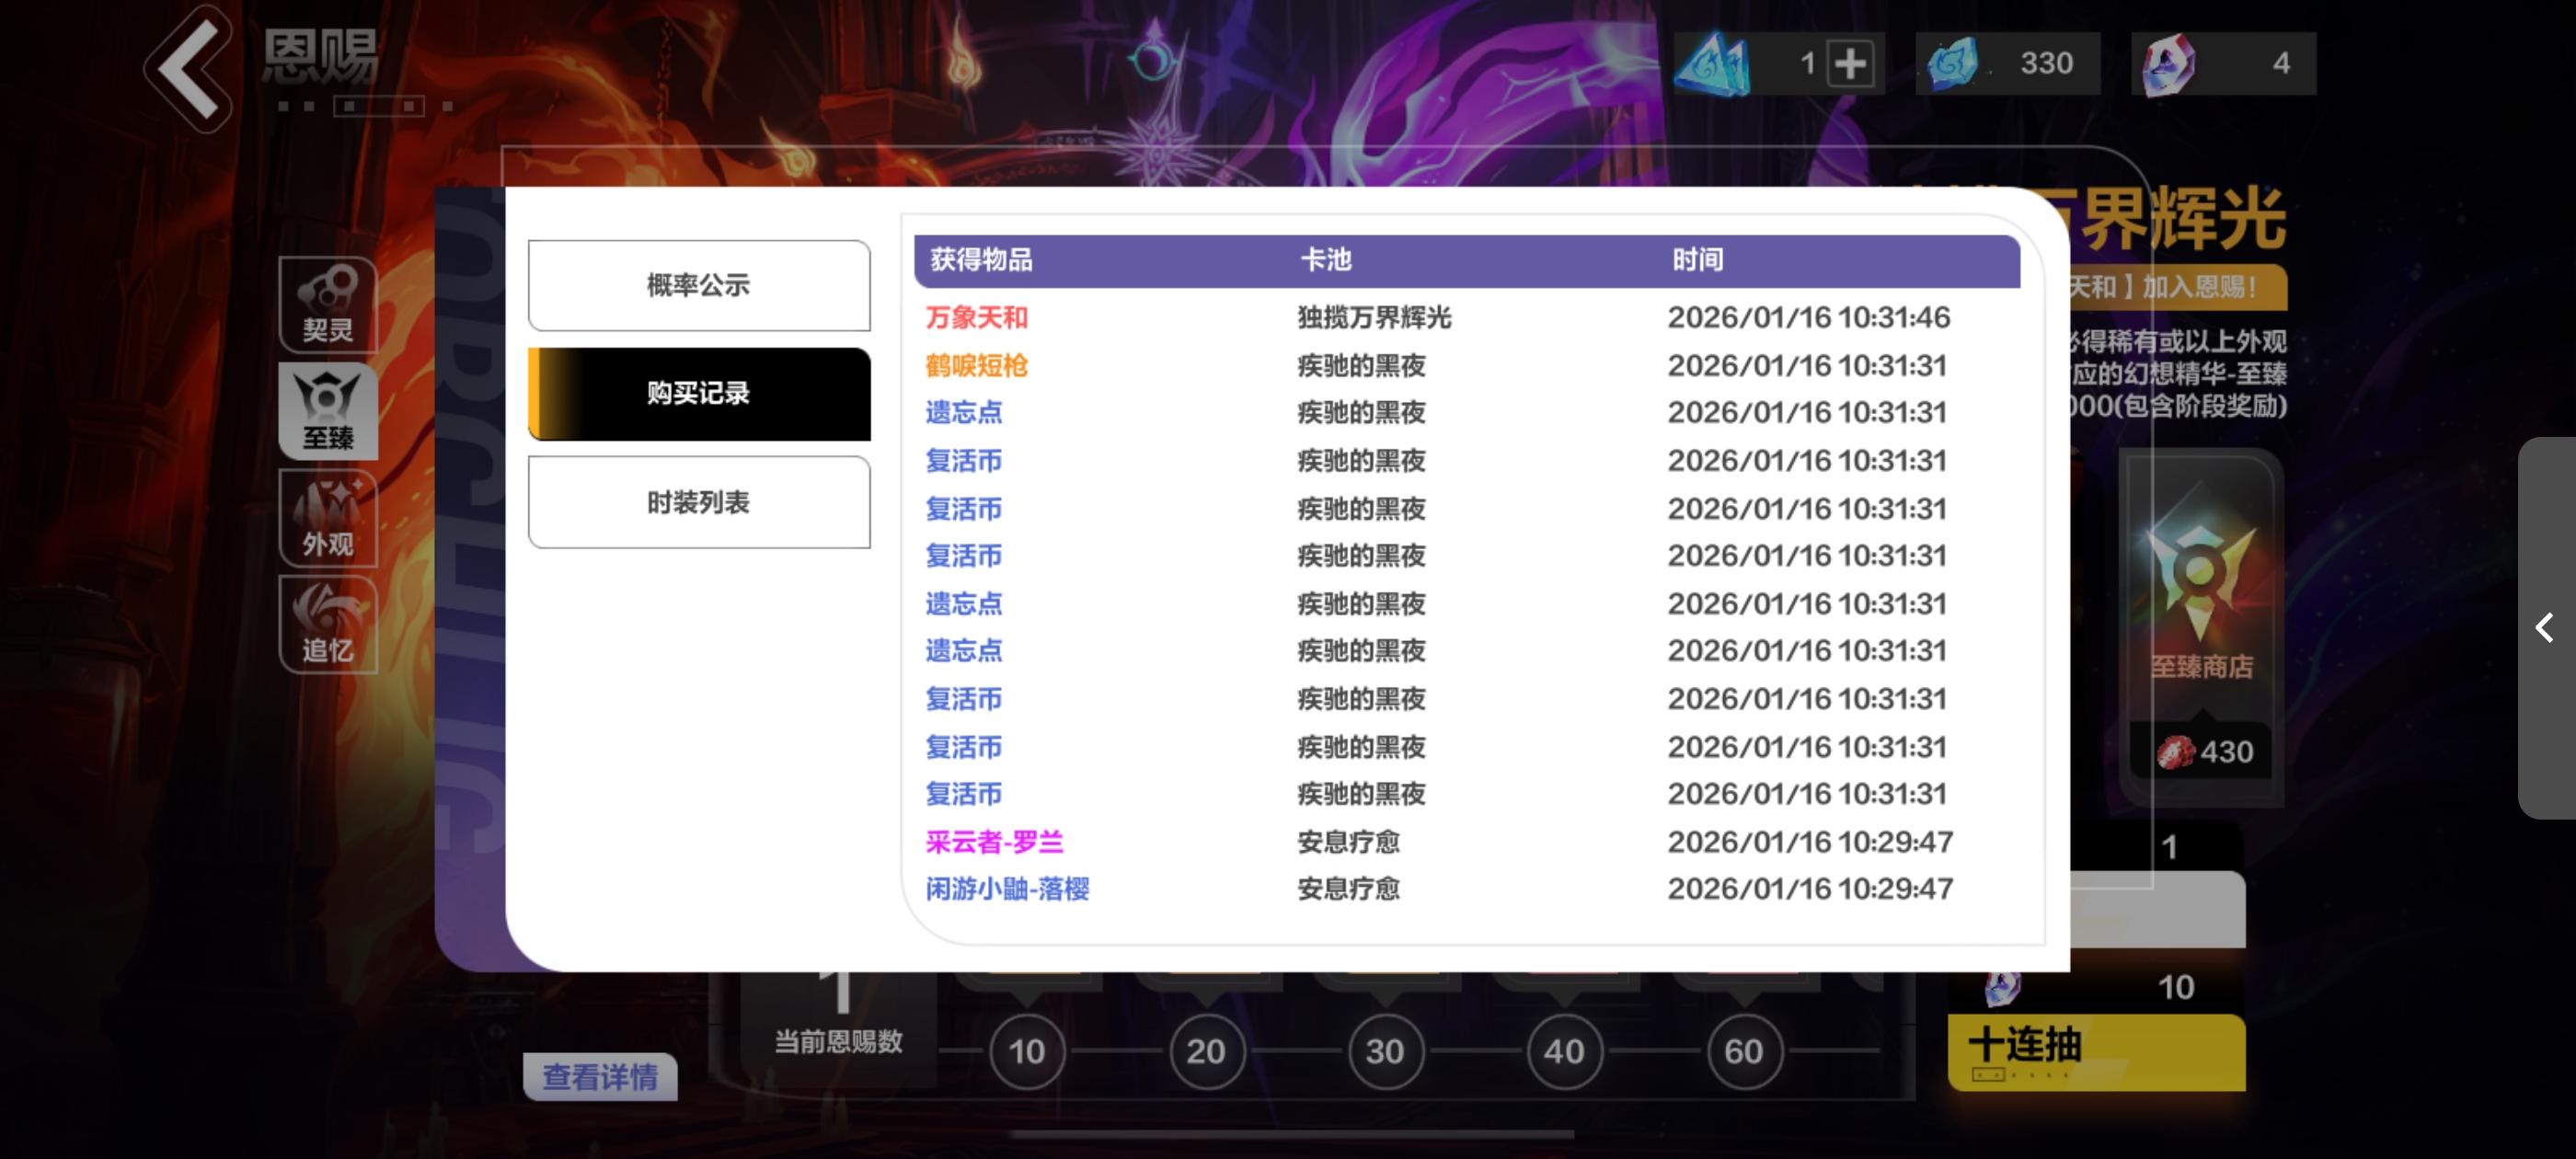
Task: Click the 采云者-罗兰 record entry
Action: point(994,842)
